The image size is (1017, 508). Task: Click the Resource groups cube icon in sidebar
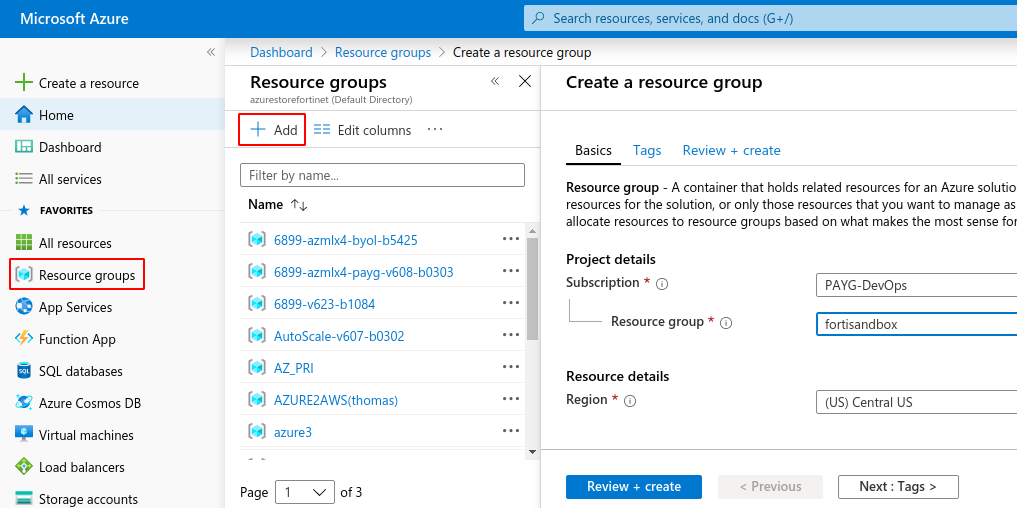click(x=23, y=275)
